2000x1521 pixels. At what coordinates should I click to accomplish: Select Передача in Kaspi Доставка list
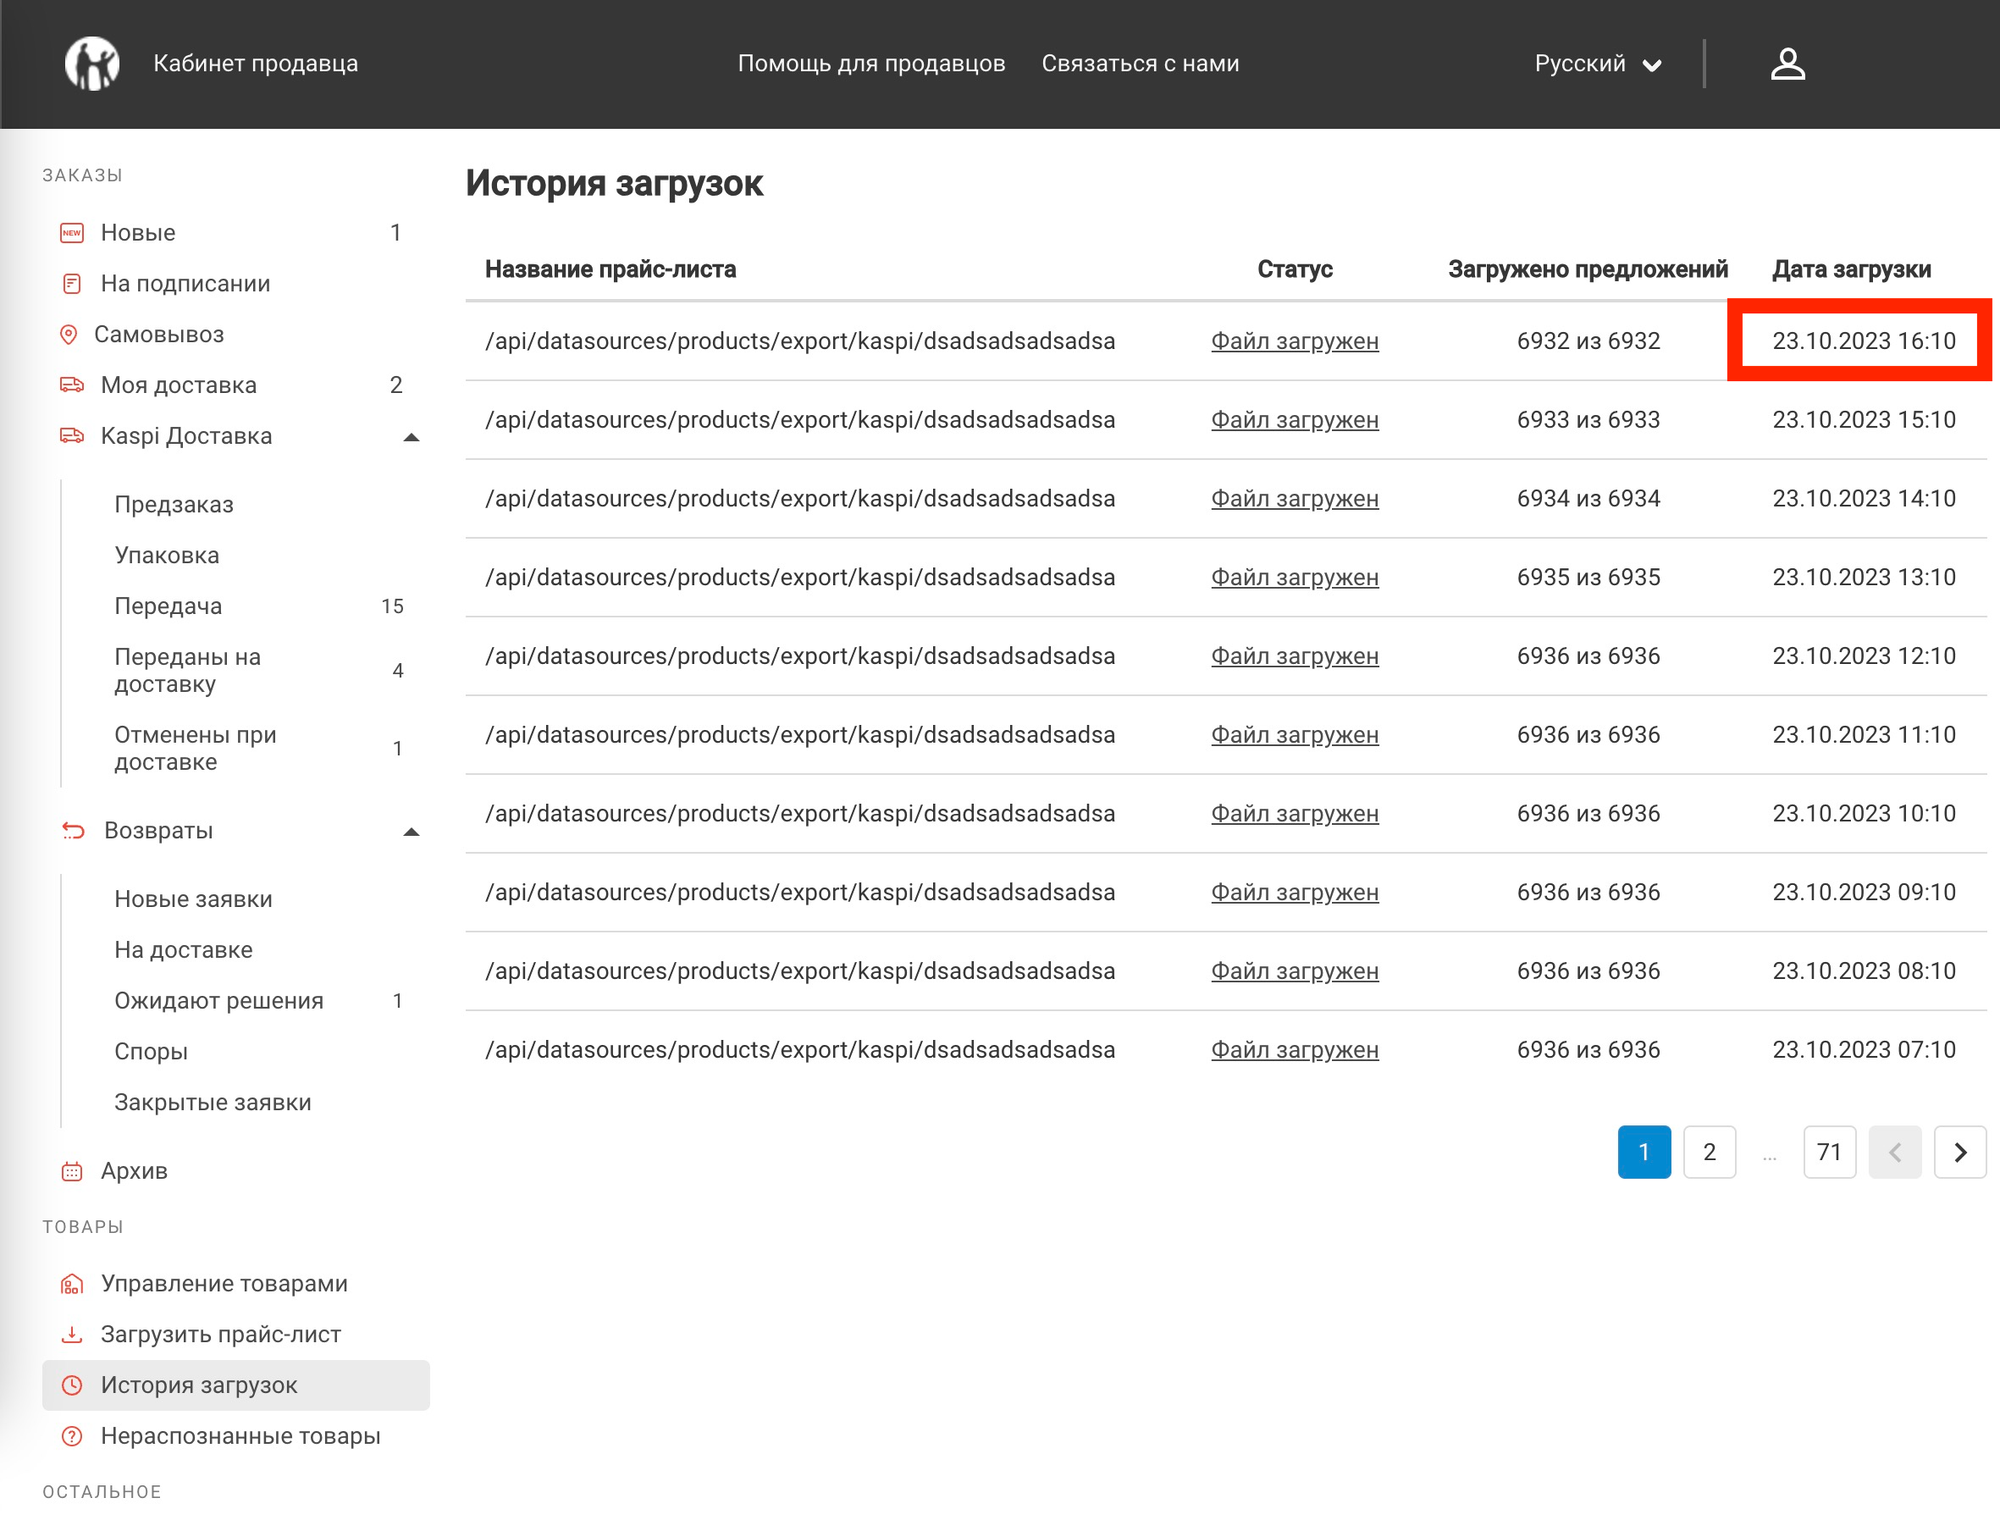(x=168, y=606)
